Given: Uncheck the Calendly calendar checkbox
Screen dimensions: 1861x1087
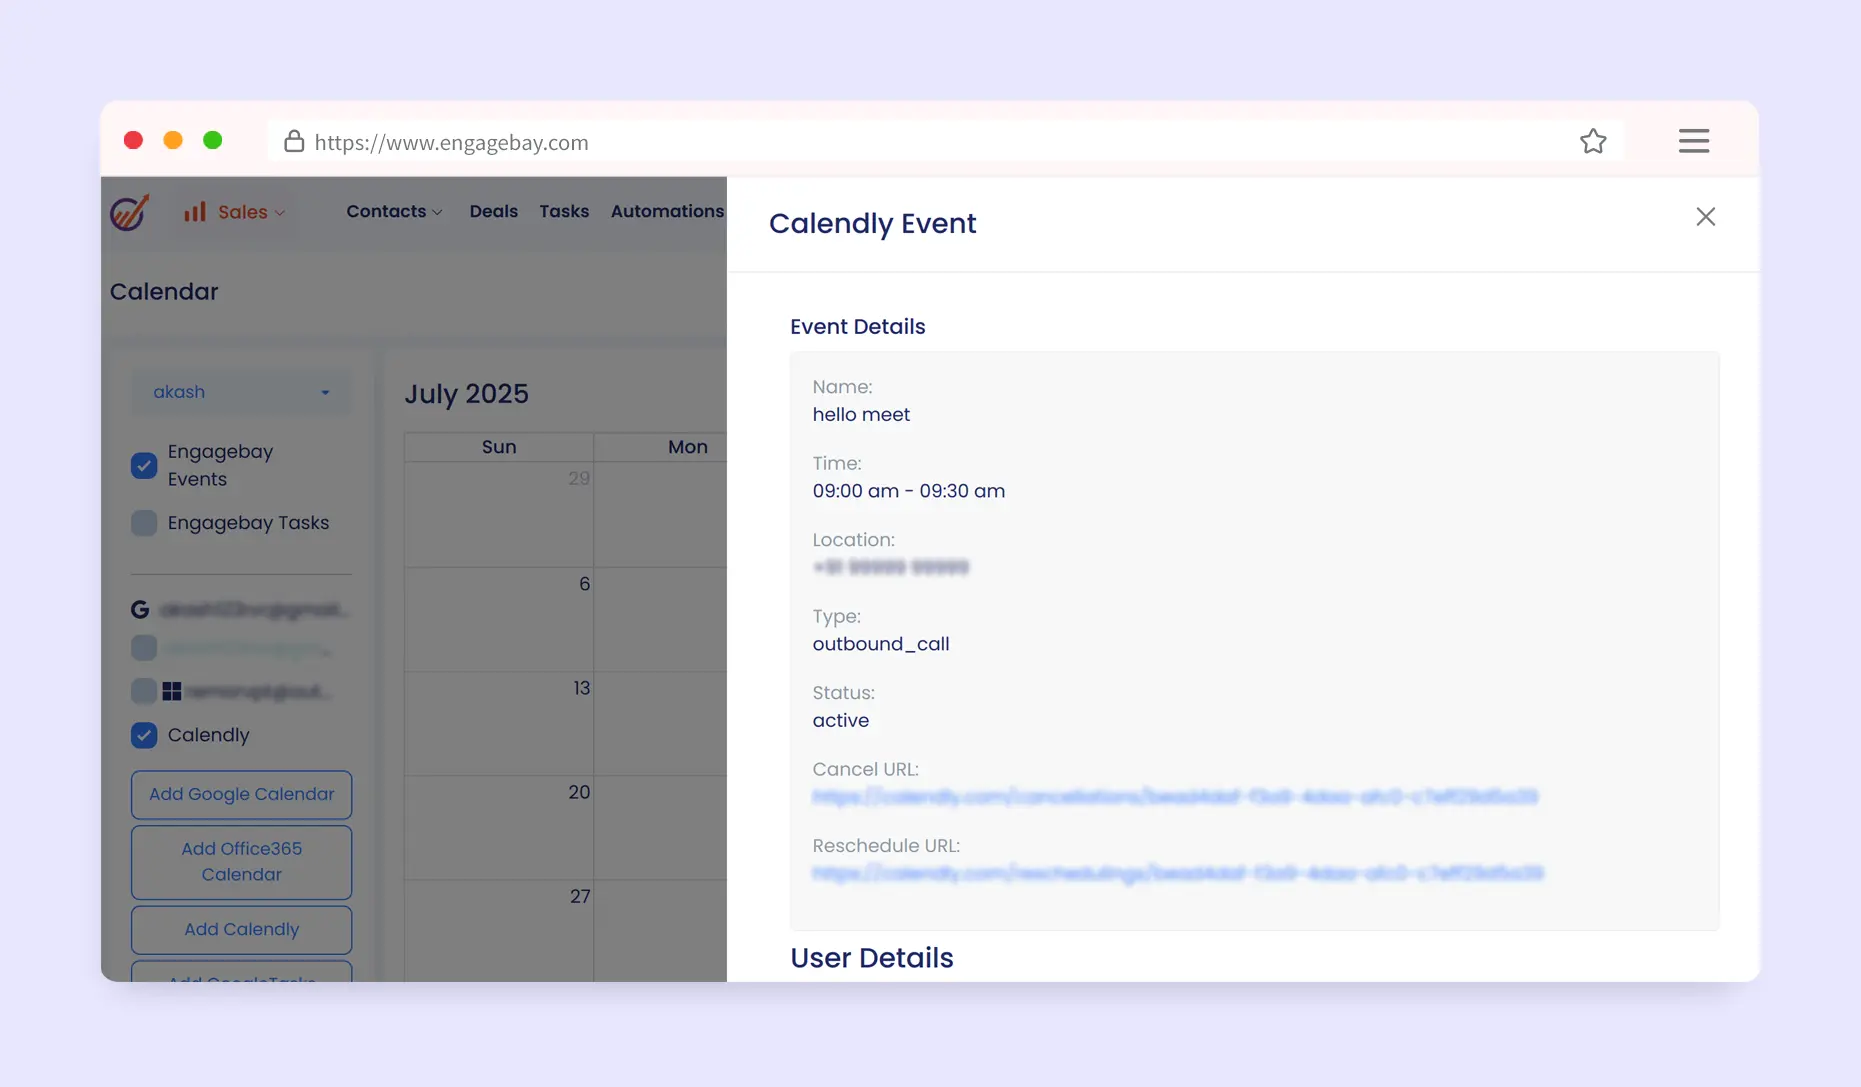Looking at the screenshot, I should point(144,736).
